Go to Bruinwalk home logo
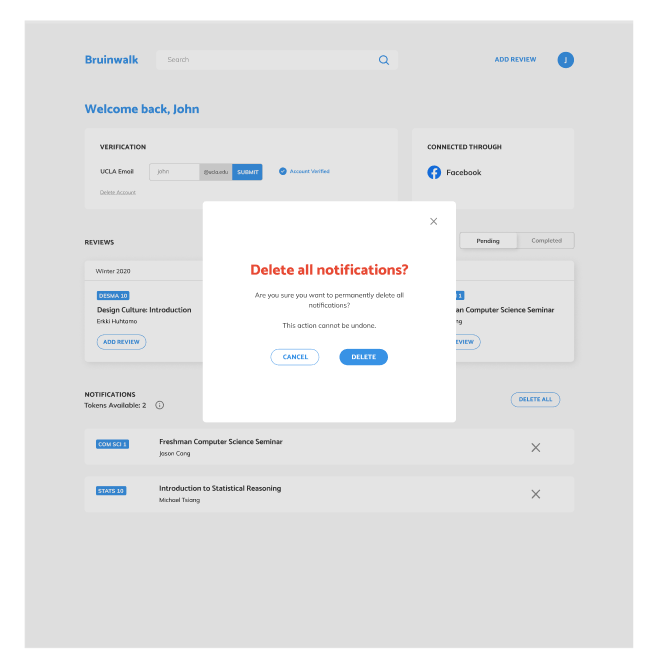Screen dimensions: 656x664 [109, 60]
